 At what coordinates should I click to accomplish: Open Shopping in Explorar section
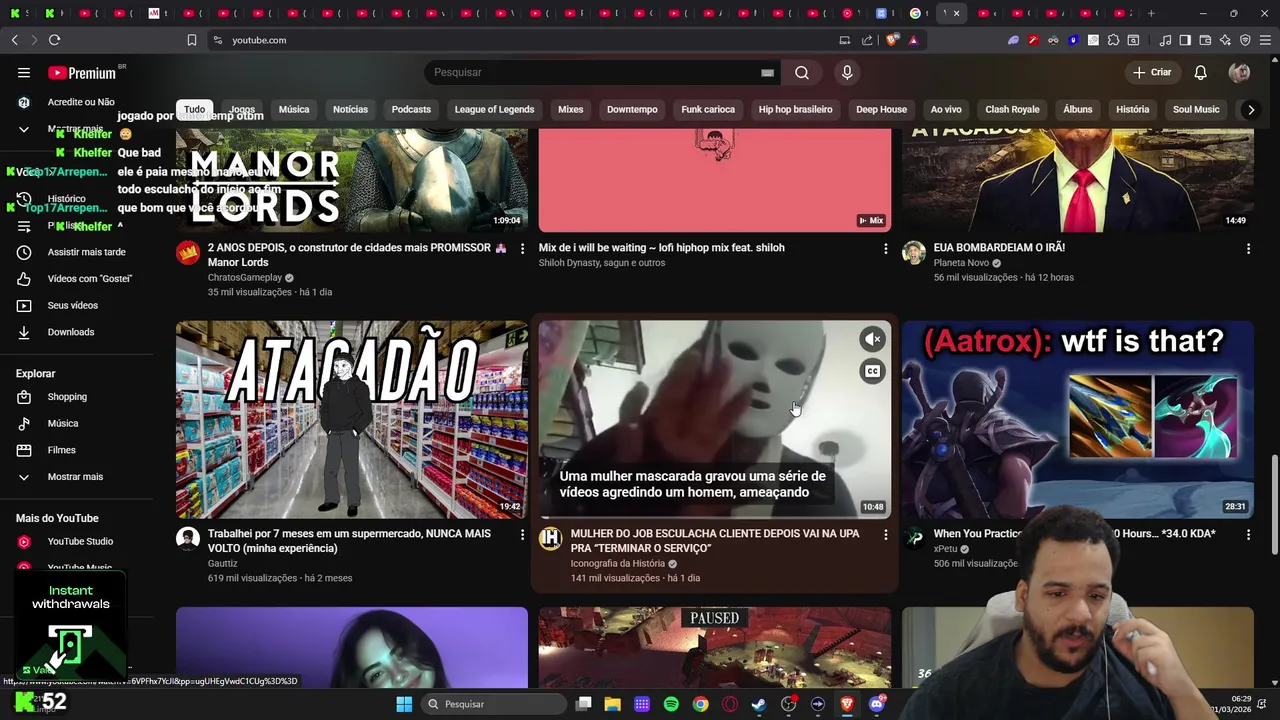(77, 397)
